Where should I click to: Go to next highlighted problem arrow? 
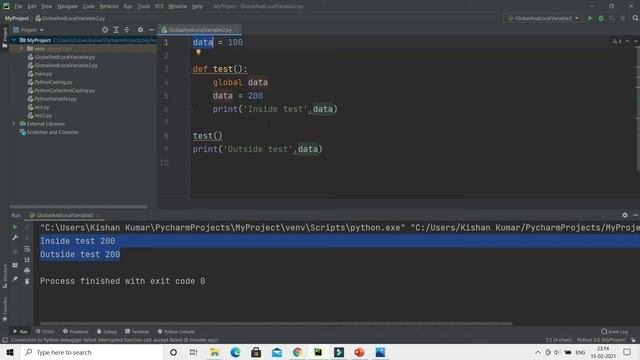[636, 41]
